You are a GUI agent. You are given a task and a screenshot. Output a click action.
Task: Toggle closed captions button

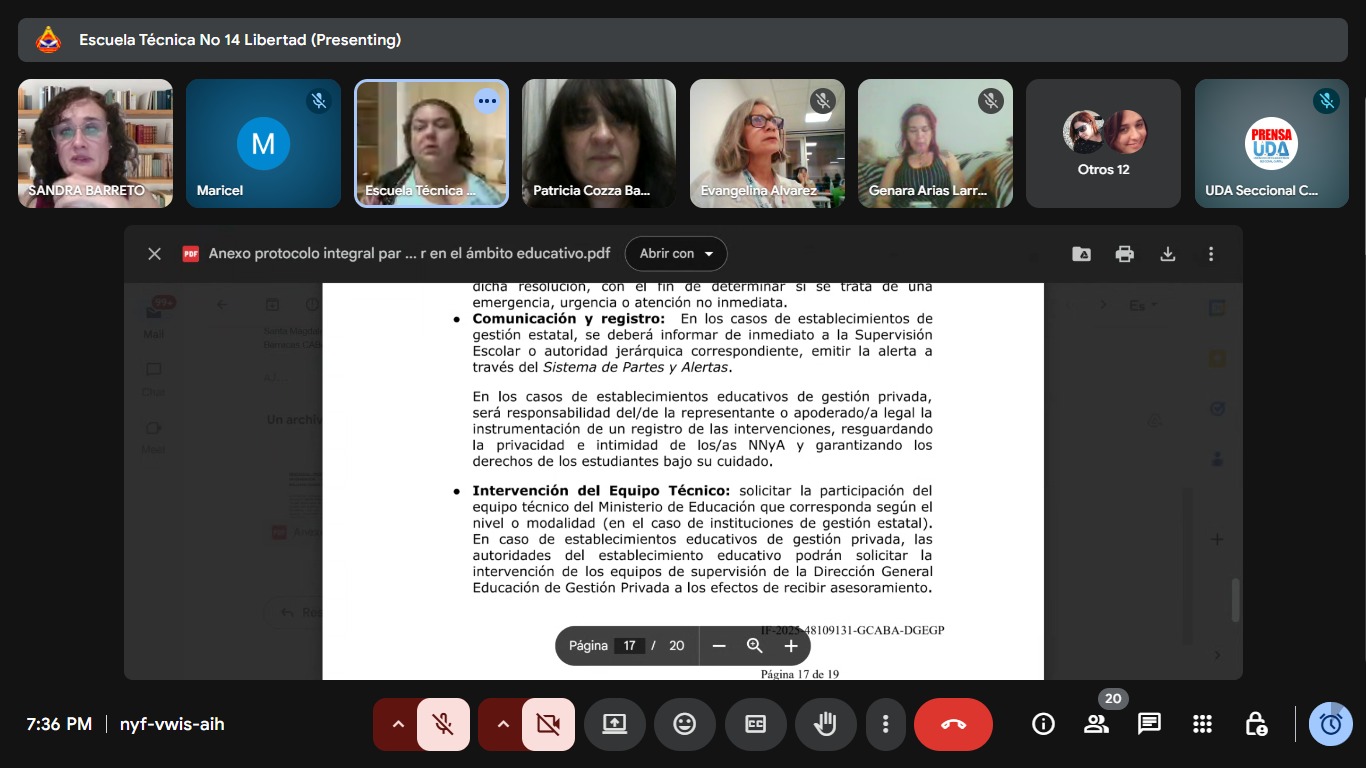coord(755,724)
